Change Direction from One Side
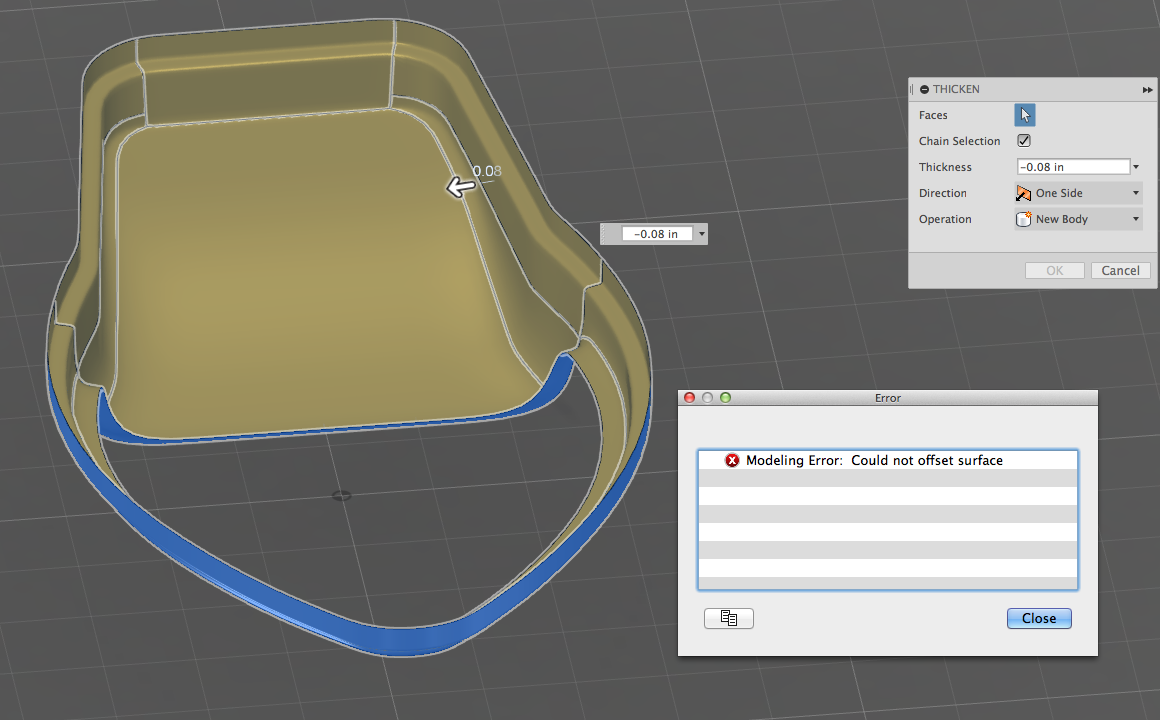1160x720 pixels. pyautogui.click(x=1134, y=193)
